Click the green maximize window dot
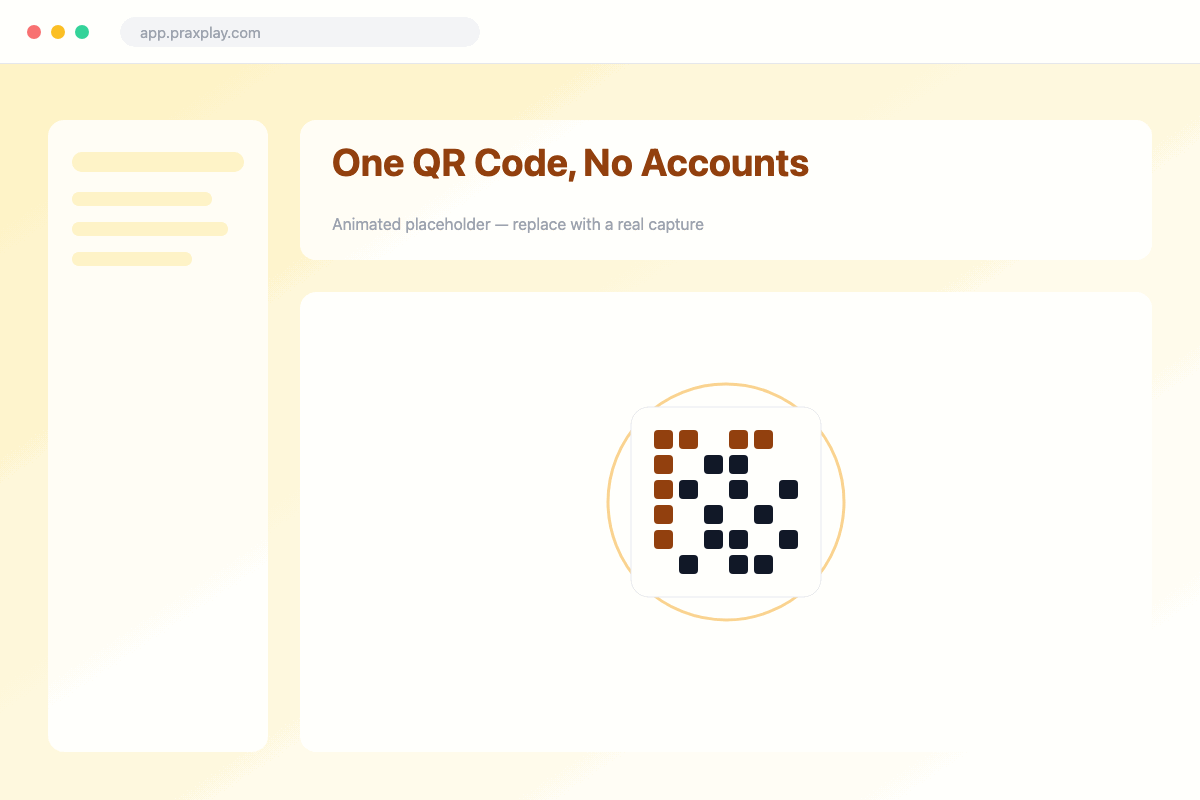1200x800 pixels. click(x=82, y=32)
